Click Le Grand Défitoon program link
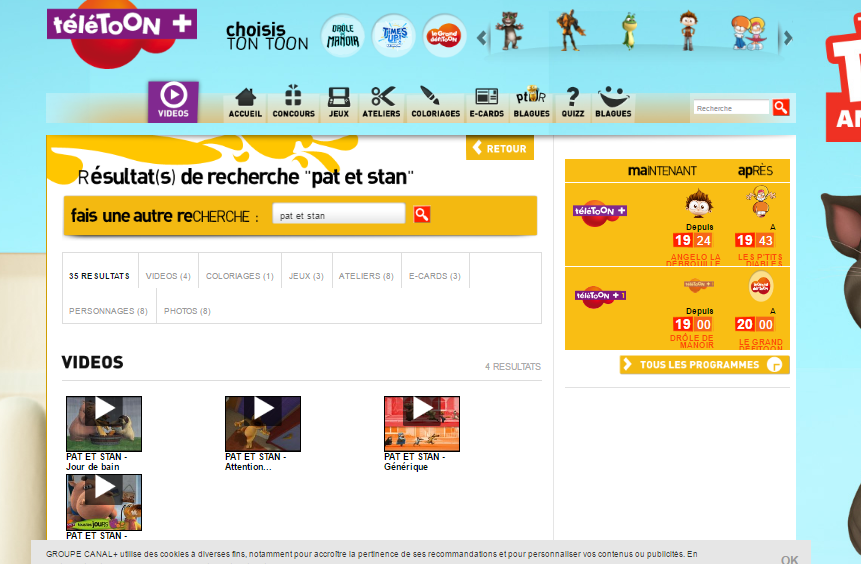 pyautogui.click(x=761, y=344)
